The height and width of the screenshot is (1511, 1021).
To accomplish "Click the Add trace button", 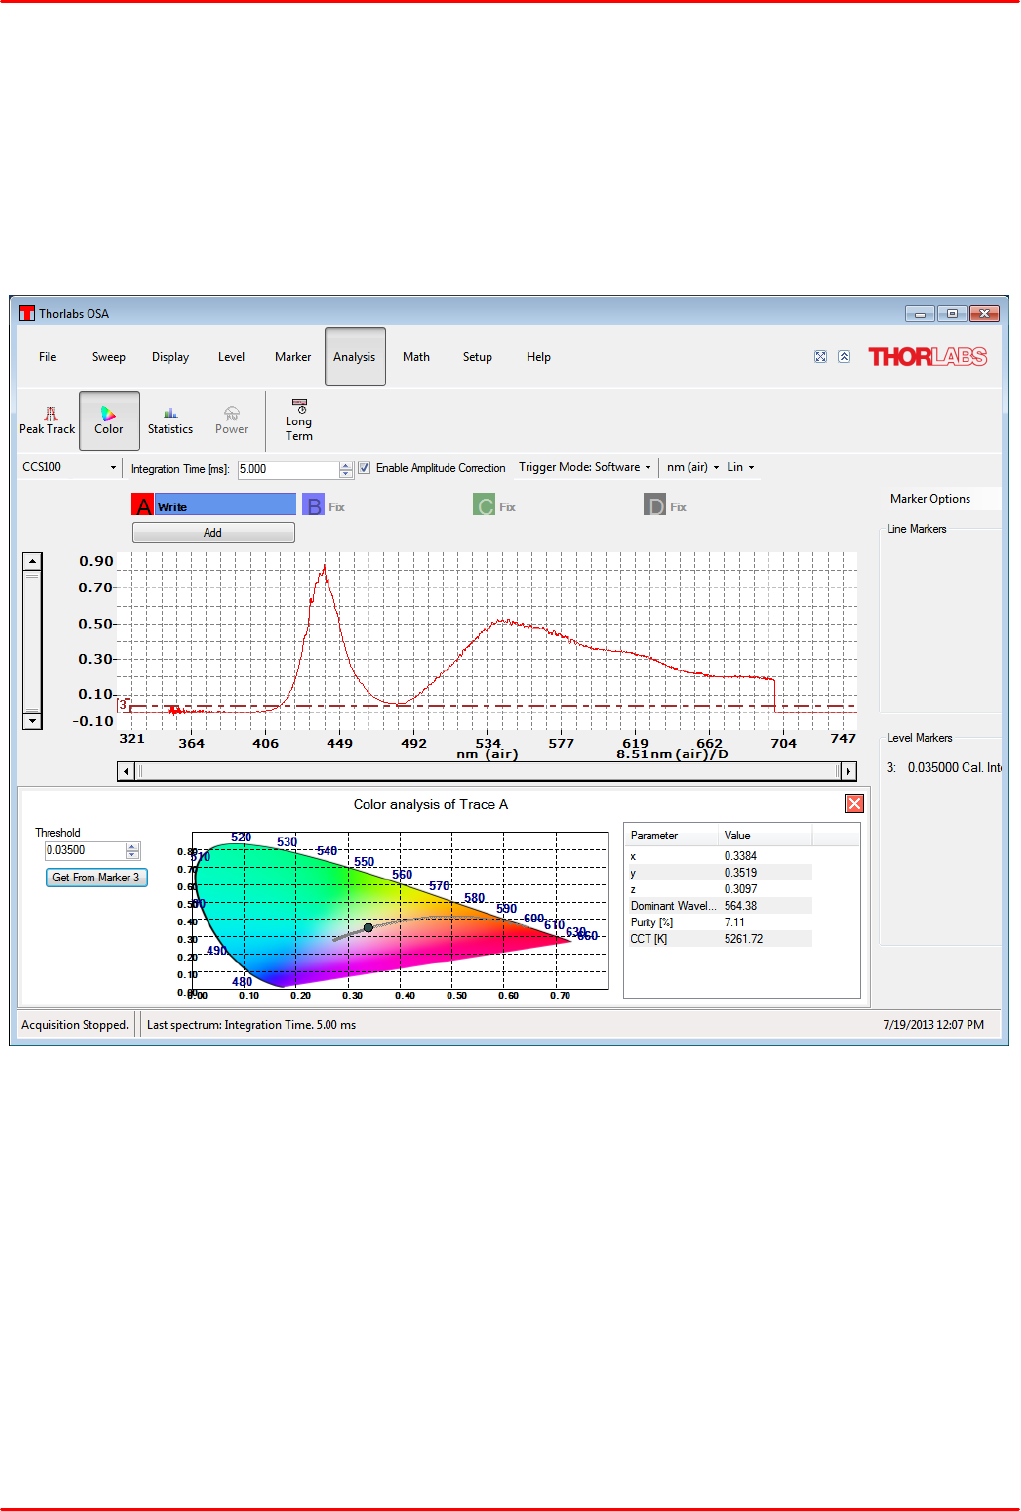I will [x=213, y=533].
